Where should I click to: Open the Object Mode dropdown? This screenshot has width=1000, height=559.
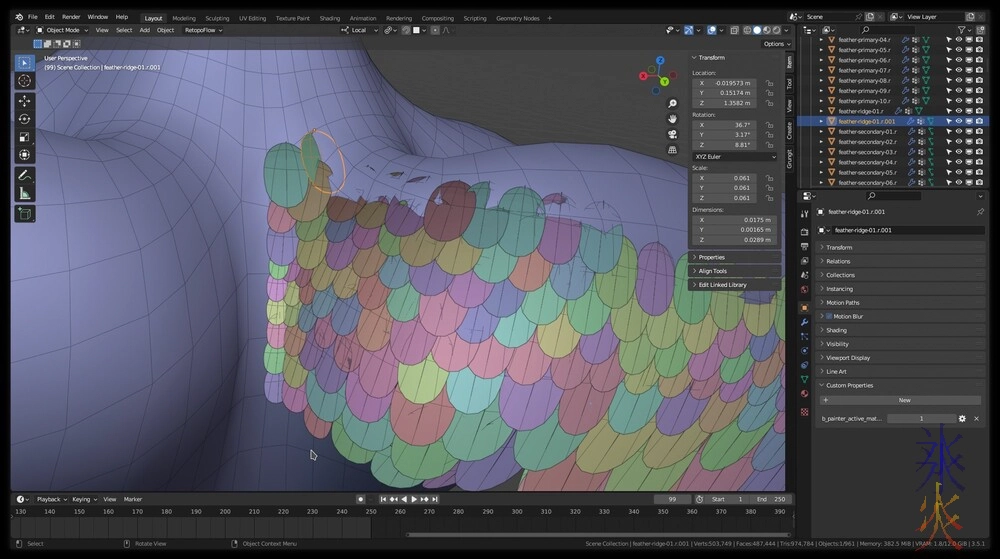coord(64,30)
